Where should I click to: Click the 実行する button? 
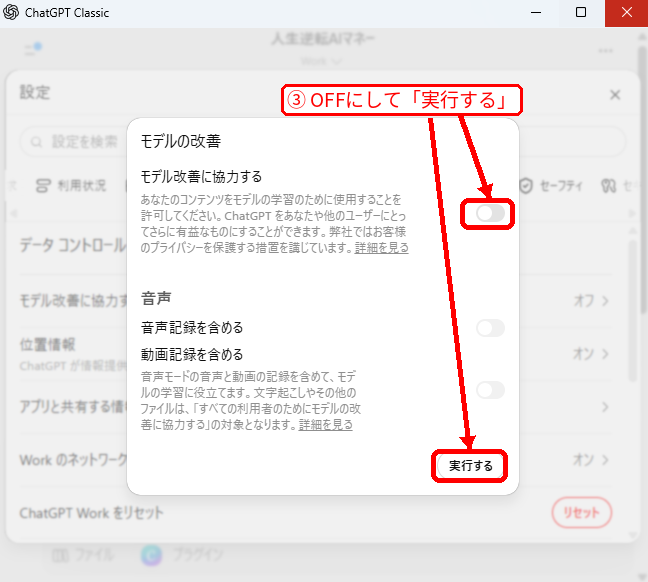point(470,466)
